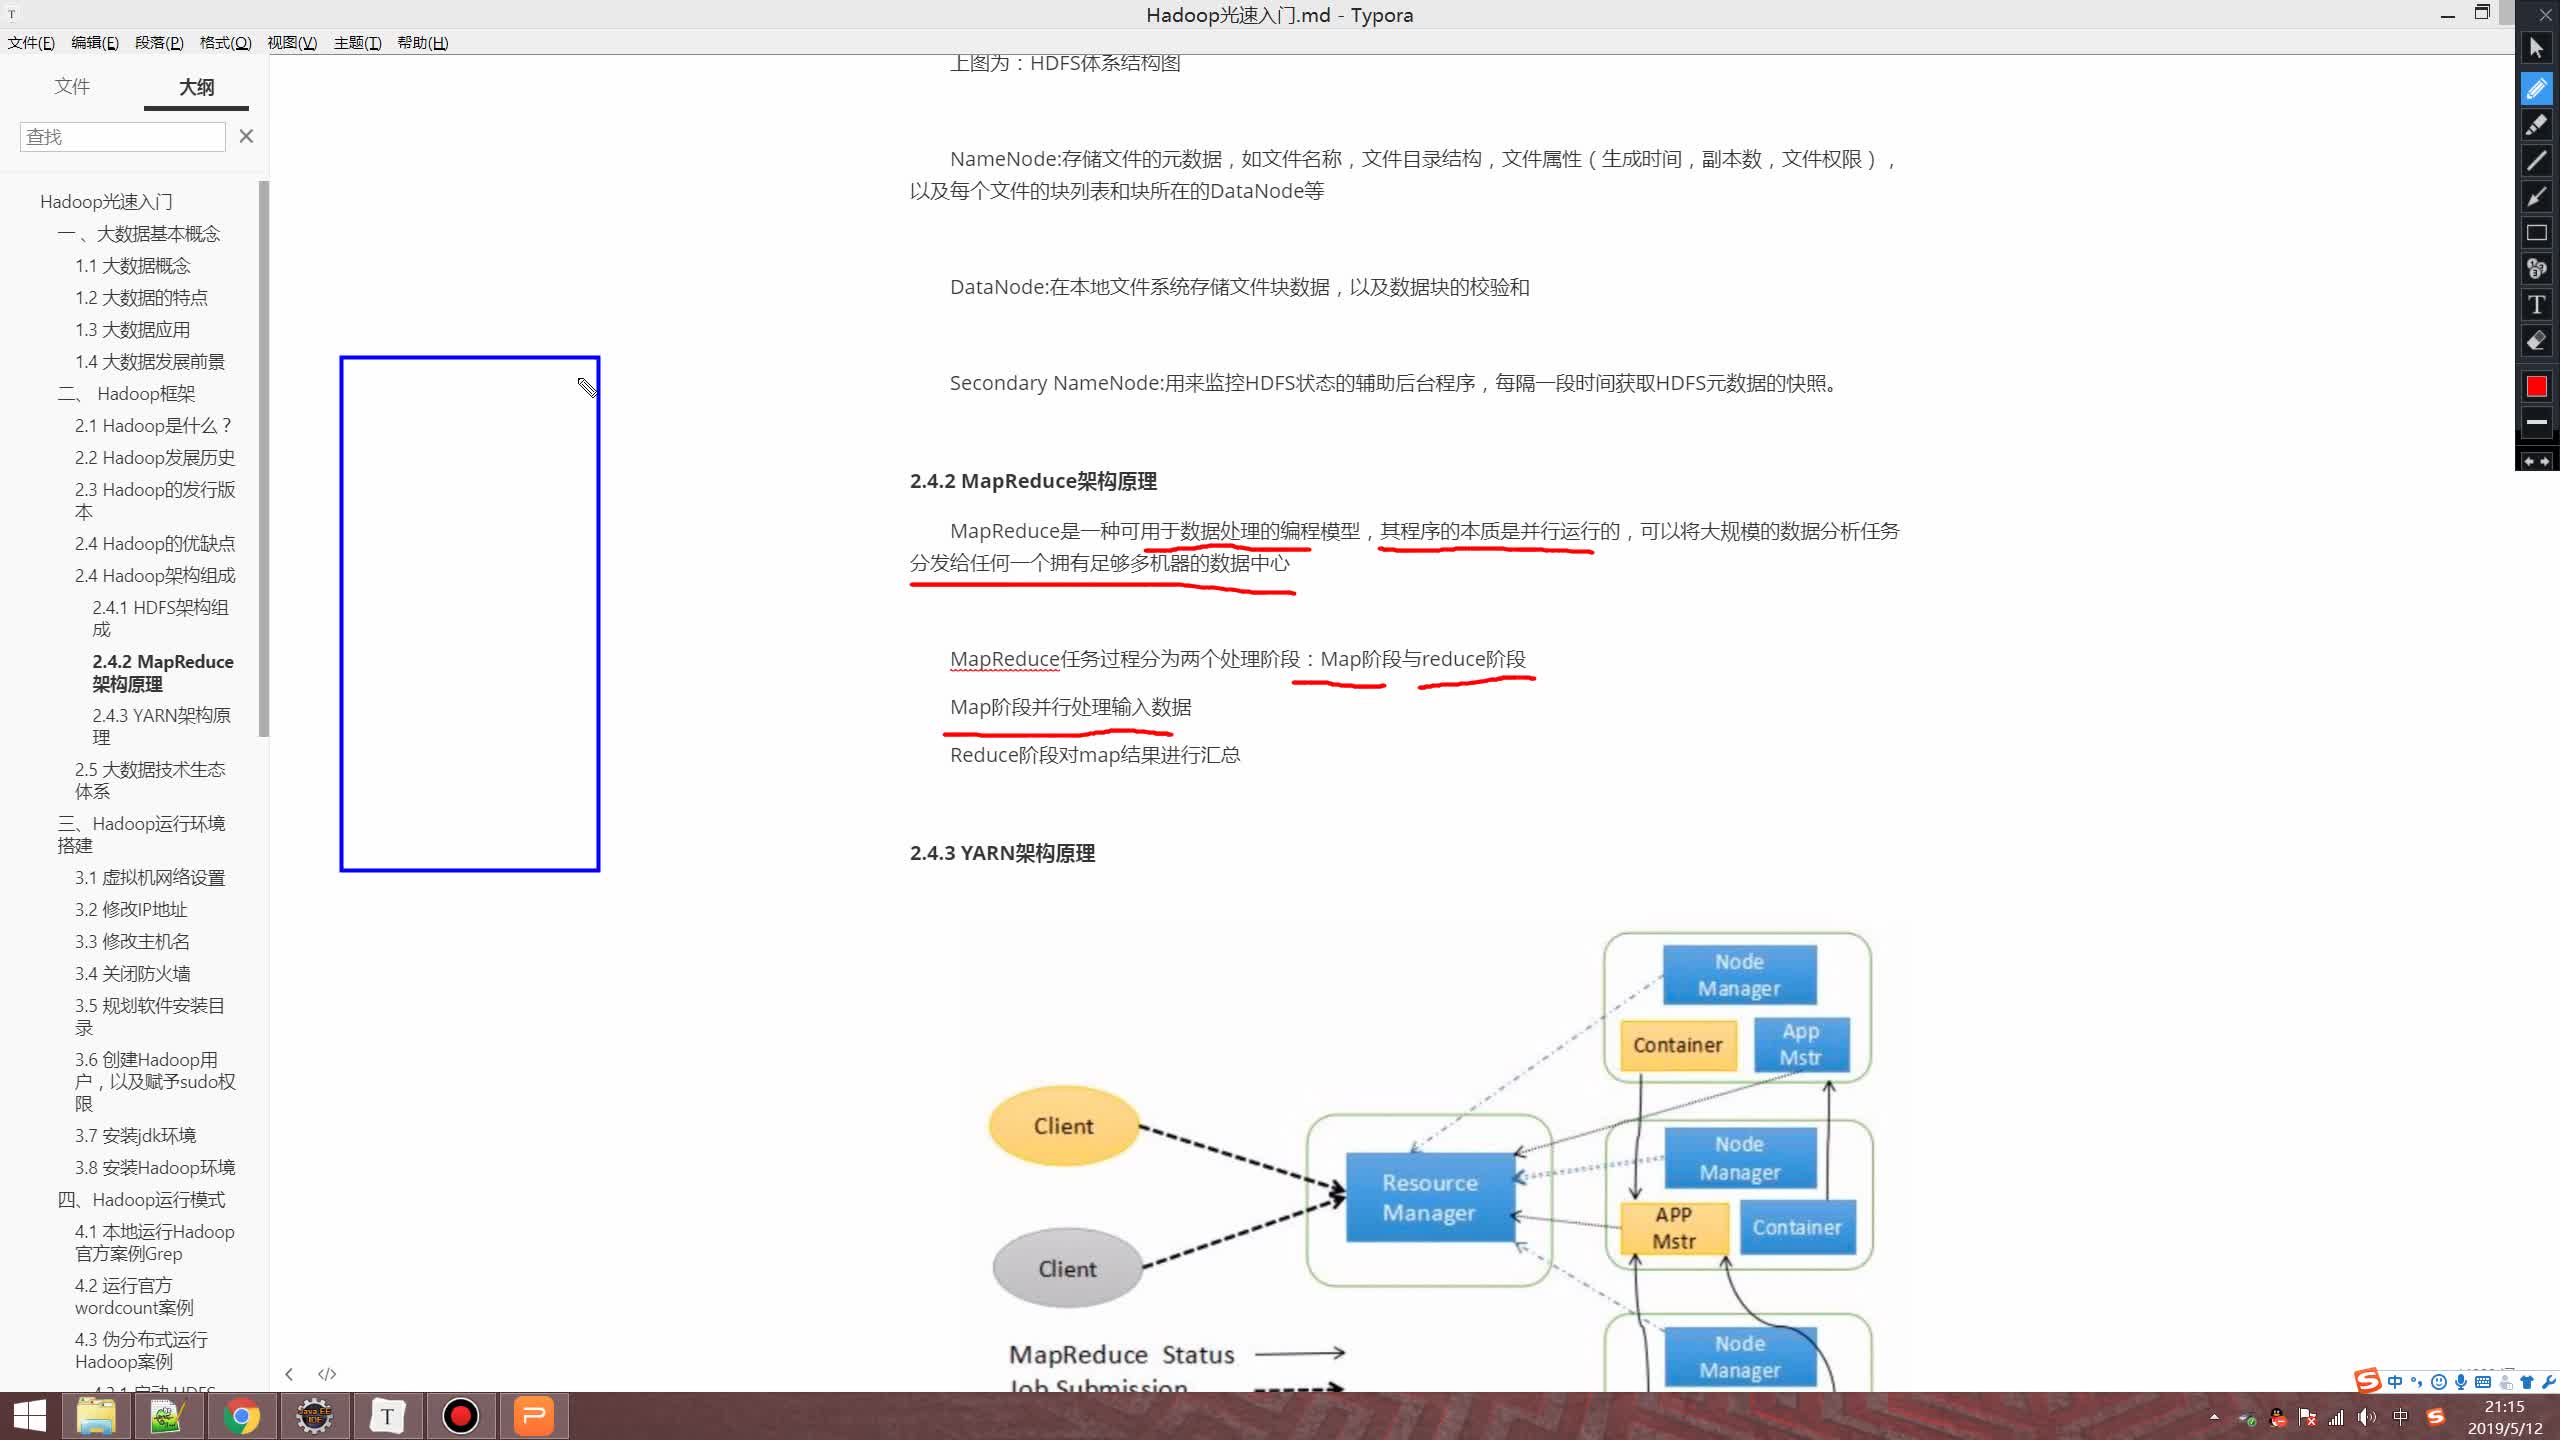Select the eraser tool

(2536, 342)
